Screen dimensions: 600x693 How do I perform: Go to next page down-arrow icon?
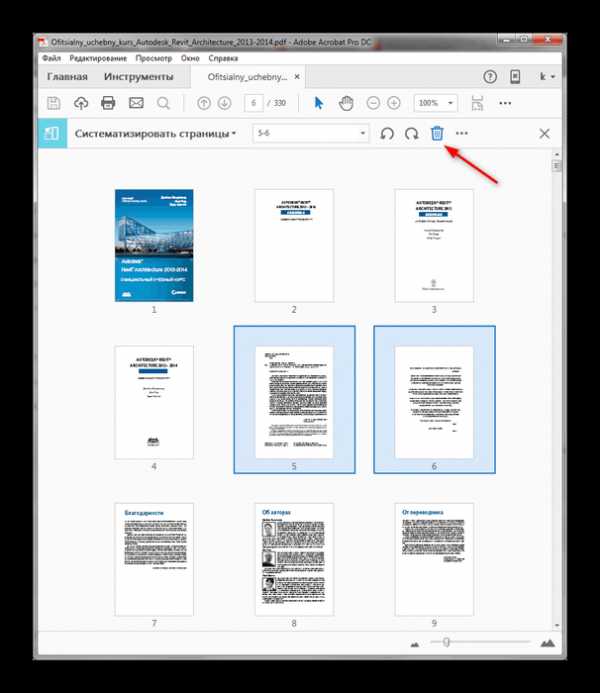click(224, 103)
